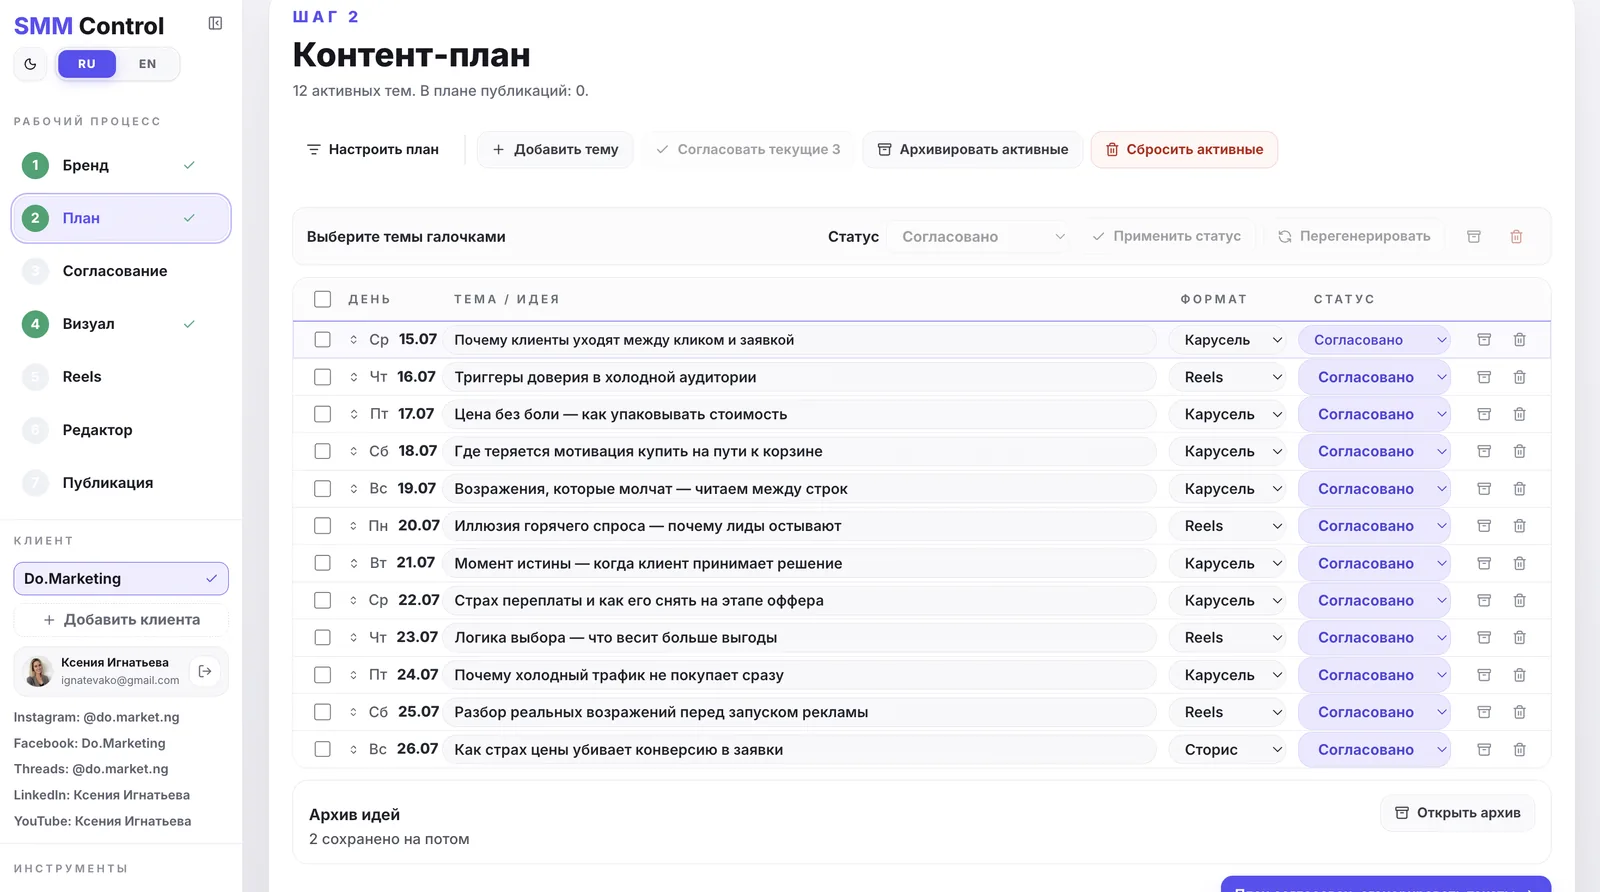Image resolution: width=1600 pixels, height=892 pixels.
Task: Open the Бренд workflow step
Action: click(x=121, y=165)
